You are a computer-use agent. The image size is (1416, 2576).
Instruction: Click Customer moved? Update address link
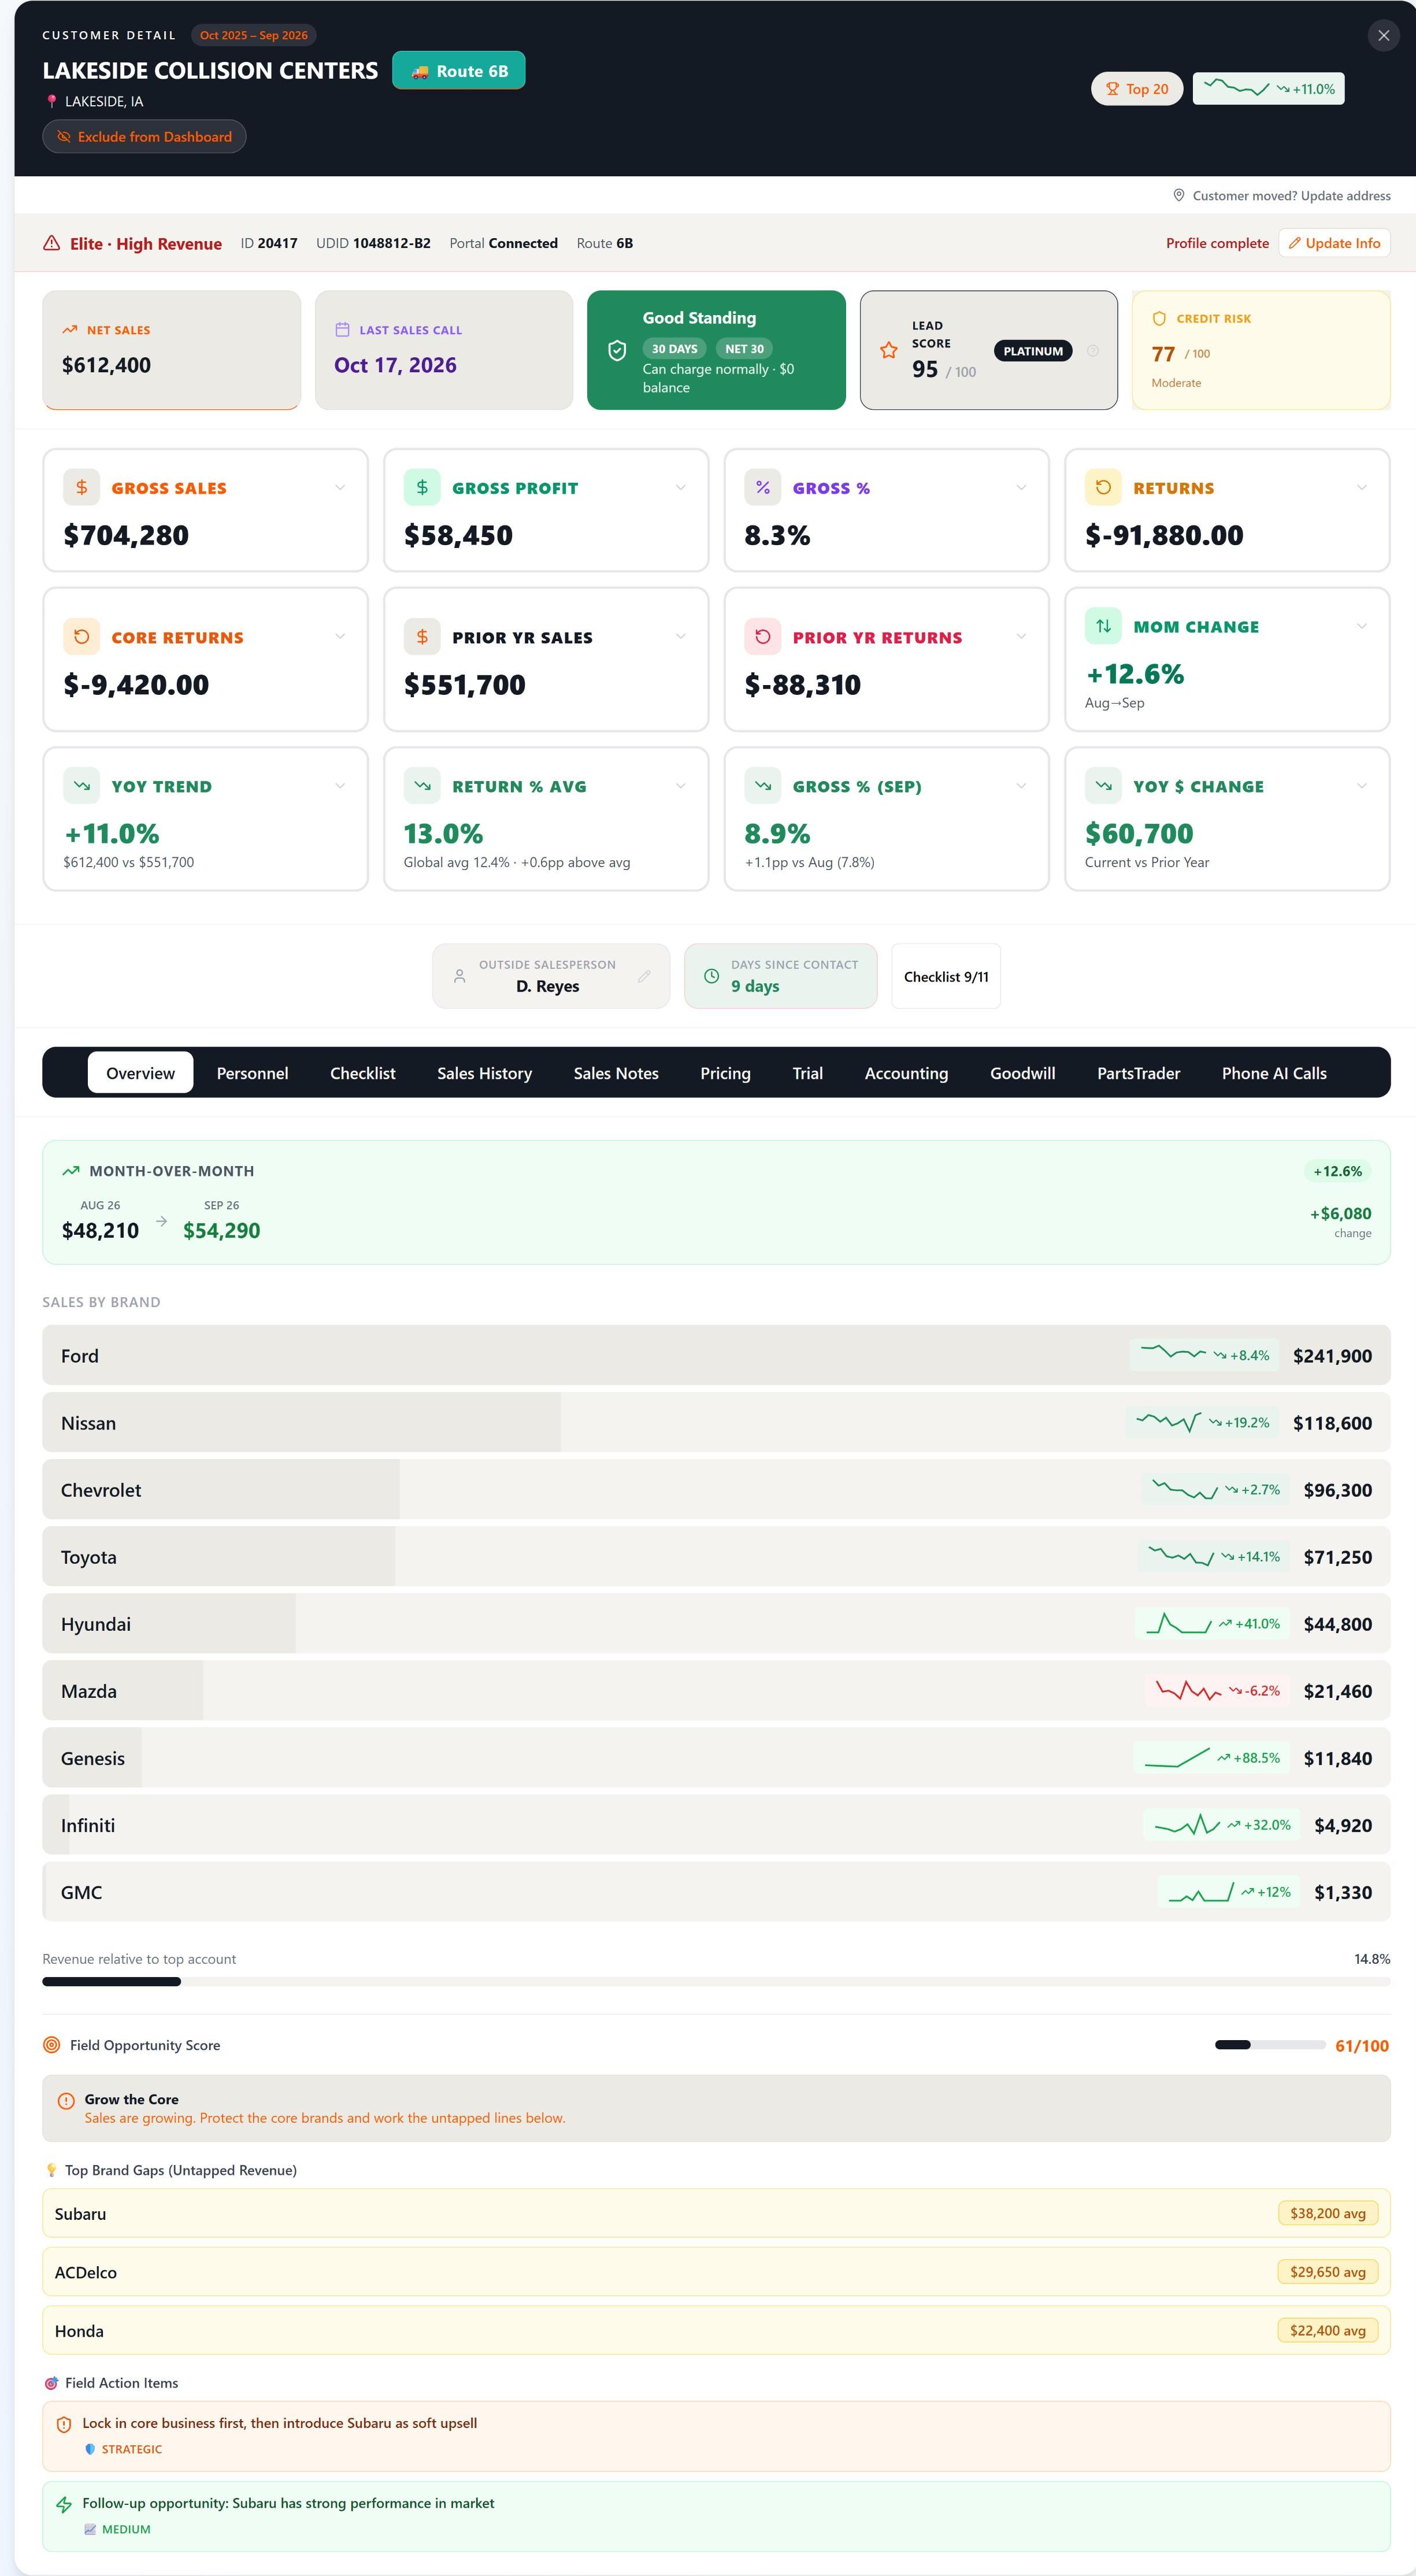[1282, 196]
